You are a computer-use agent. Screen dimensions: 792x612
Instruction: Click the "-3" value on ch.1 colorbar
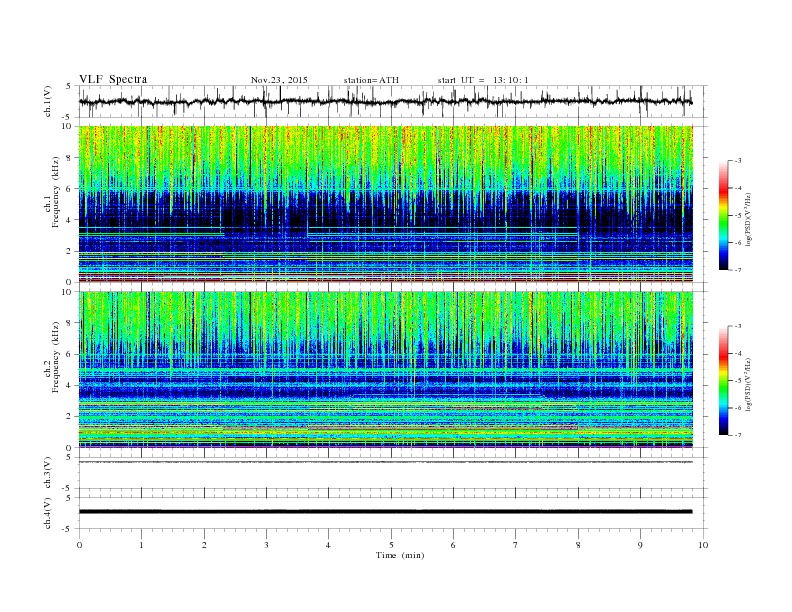point(738,161)
